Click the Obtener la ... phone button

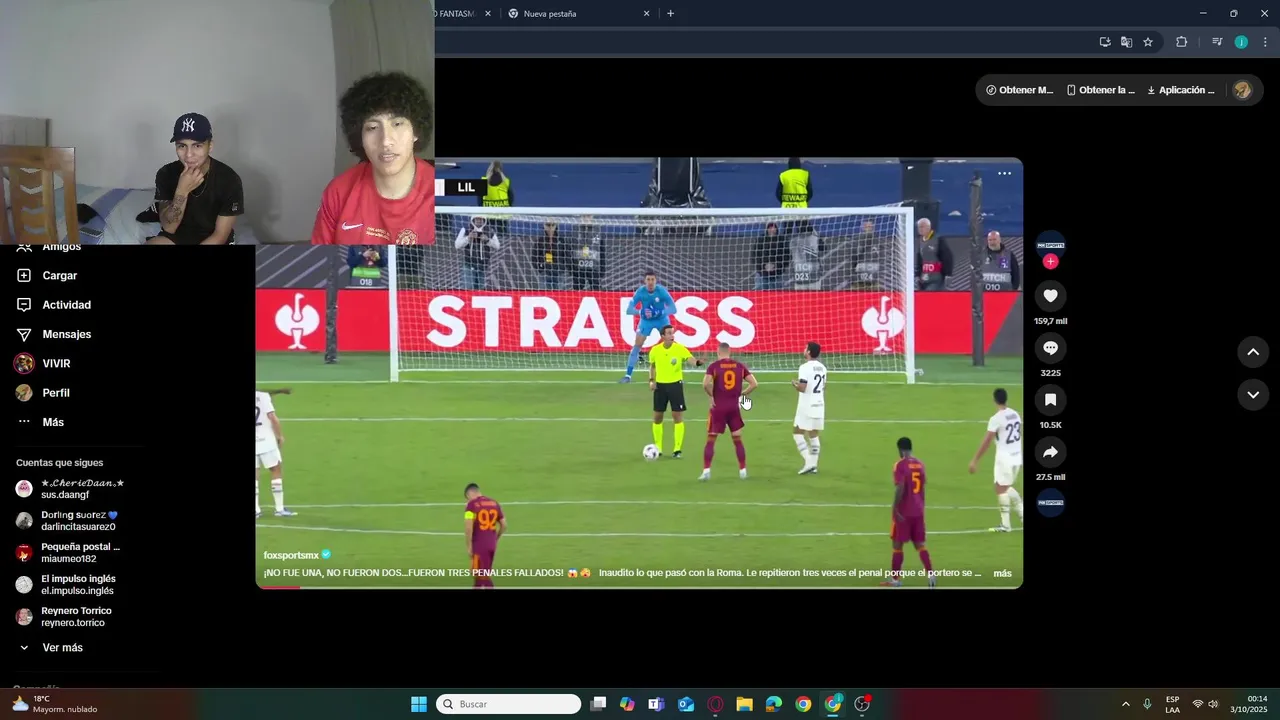[x=1100, y=90]
